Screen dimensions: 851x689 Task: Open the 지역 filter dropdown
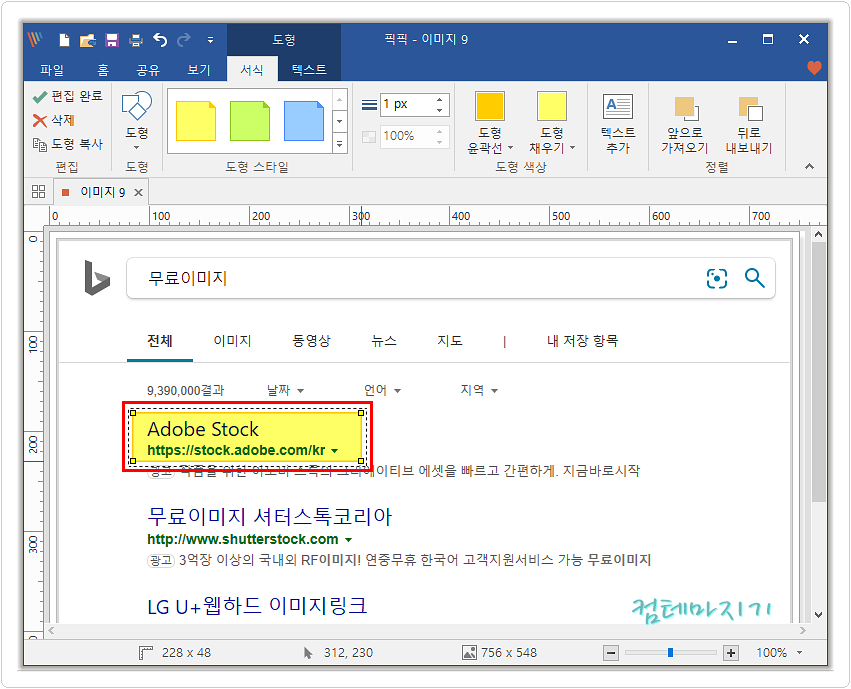pos(479,390)
